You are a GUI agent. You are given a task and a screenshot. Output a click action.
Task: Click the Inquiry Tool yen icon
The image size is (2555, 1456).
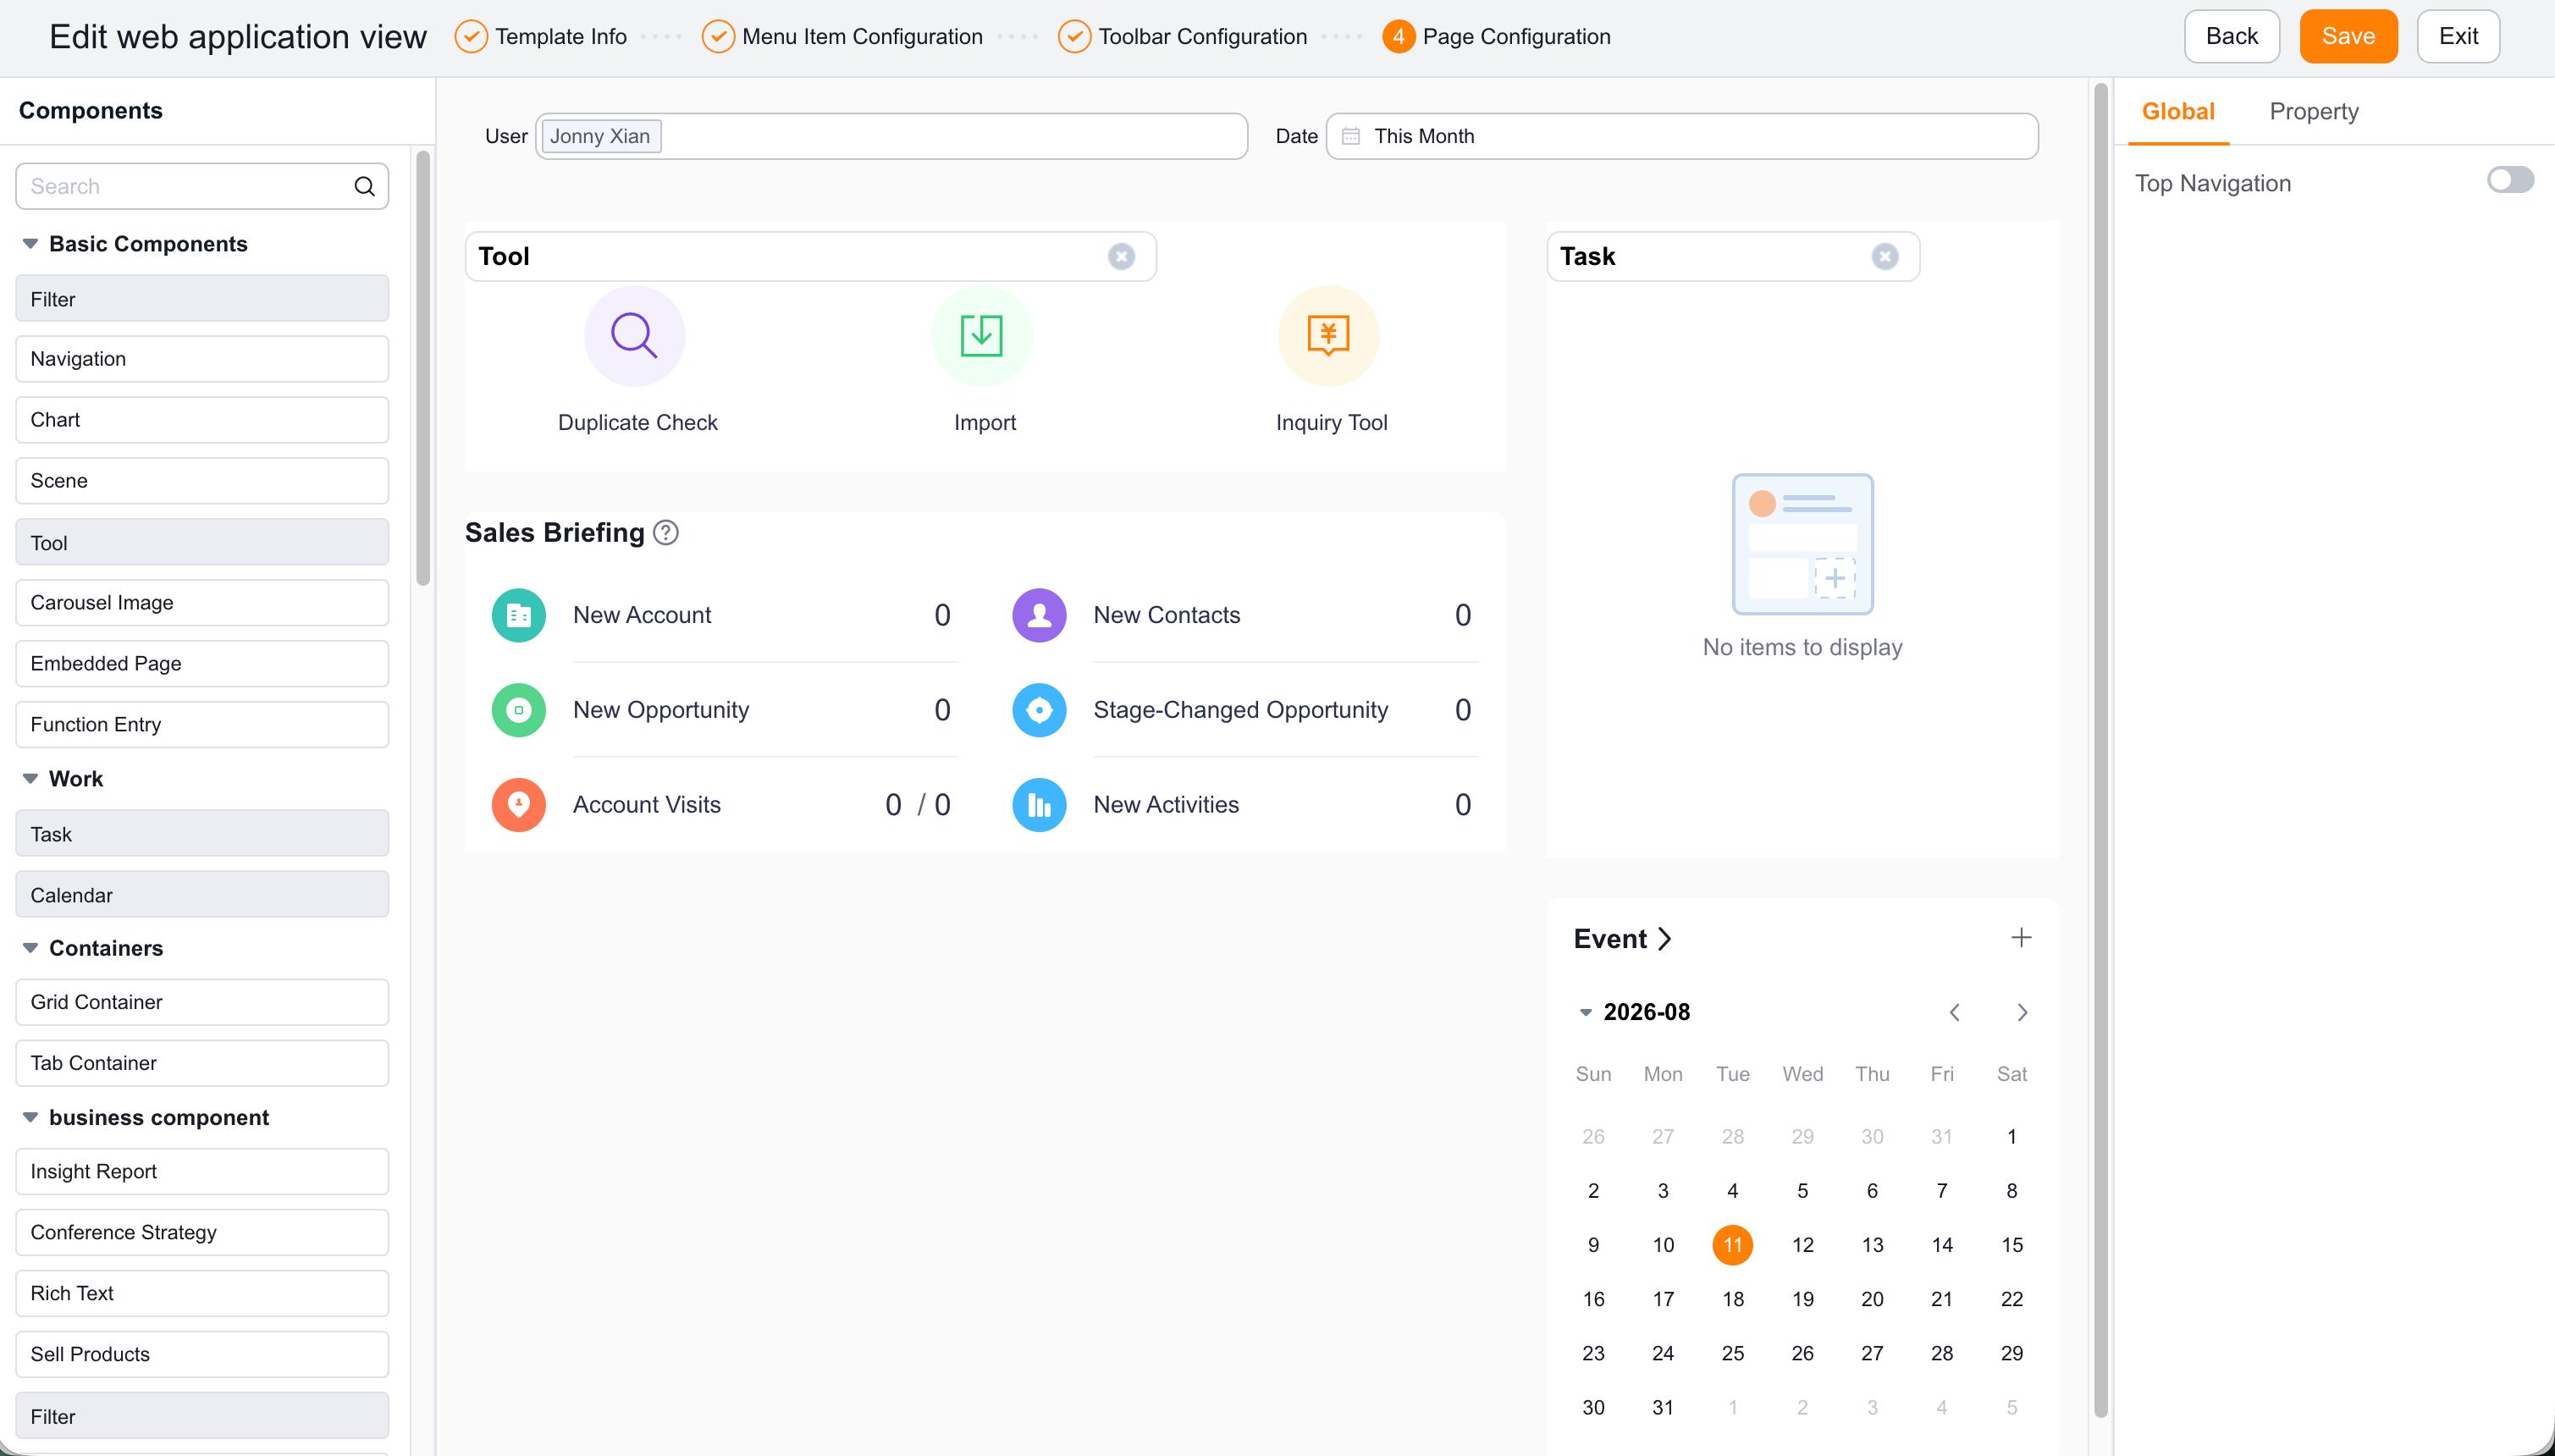coord(1328,336)
